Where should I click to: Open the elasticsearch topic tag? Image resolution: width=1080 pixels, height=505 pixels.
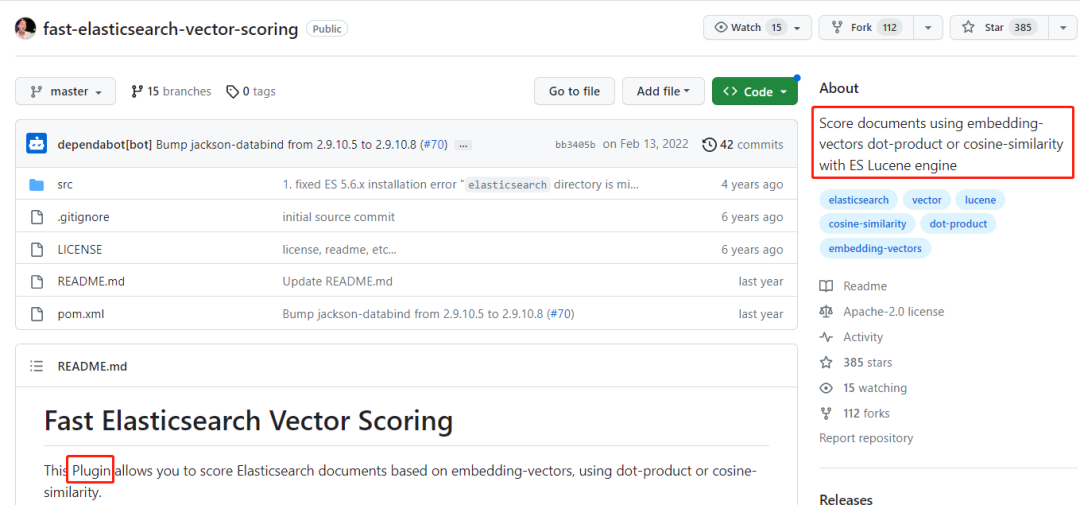(859, 200)
